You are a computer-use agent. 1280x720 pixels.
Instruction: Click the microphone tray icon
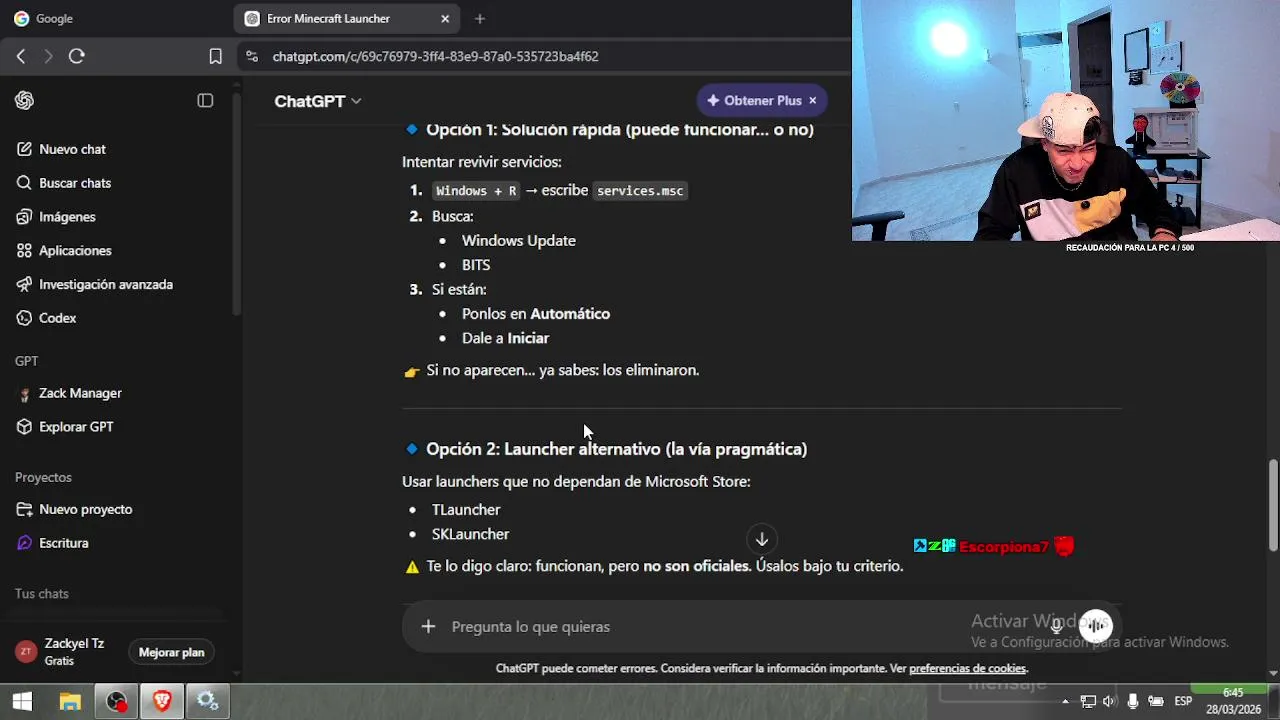tap(1132, 702)
